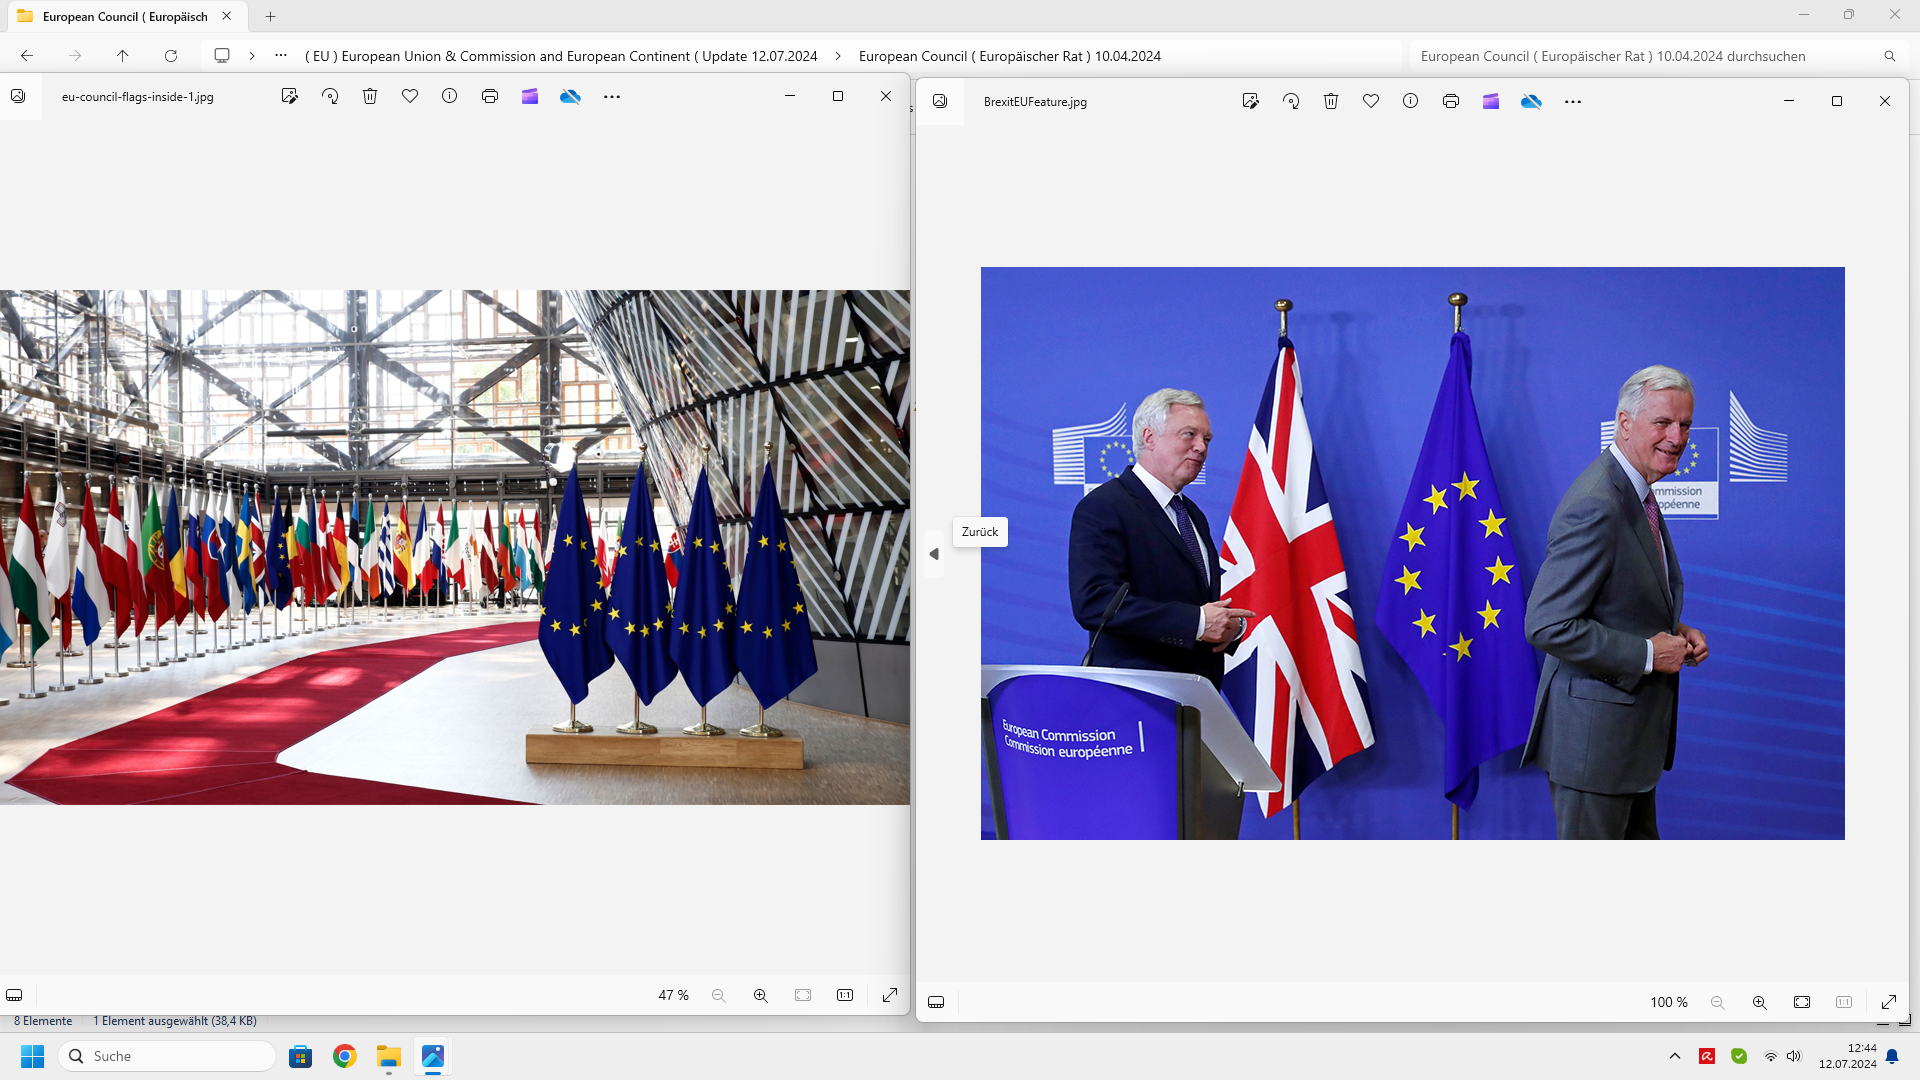The width and height of the screenshot is (1920, 1080).
Task: Click '8 Elemente' status bar text
Action: [x=43, y=1021]
